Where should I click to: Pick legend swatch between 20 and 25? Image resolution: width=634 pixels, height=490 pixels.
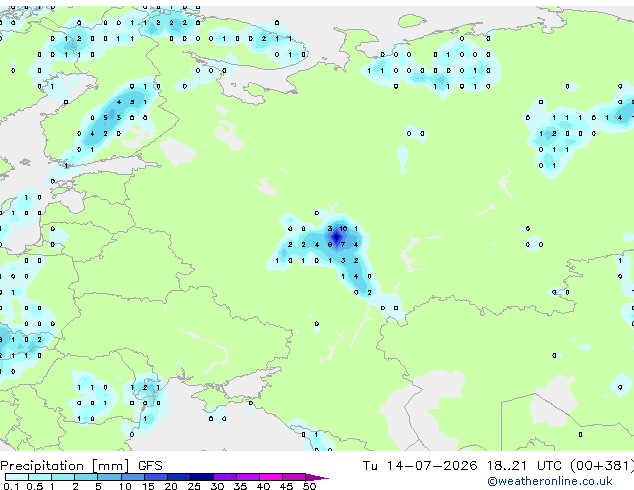(179, 477)
